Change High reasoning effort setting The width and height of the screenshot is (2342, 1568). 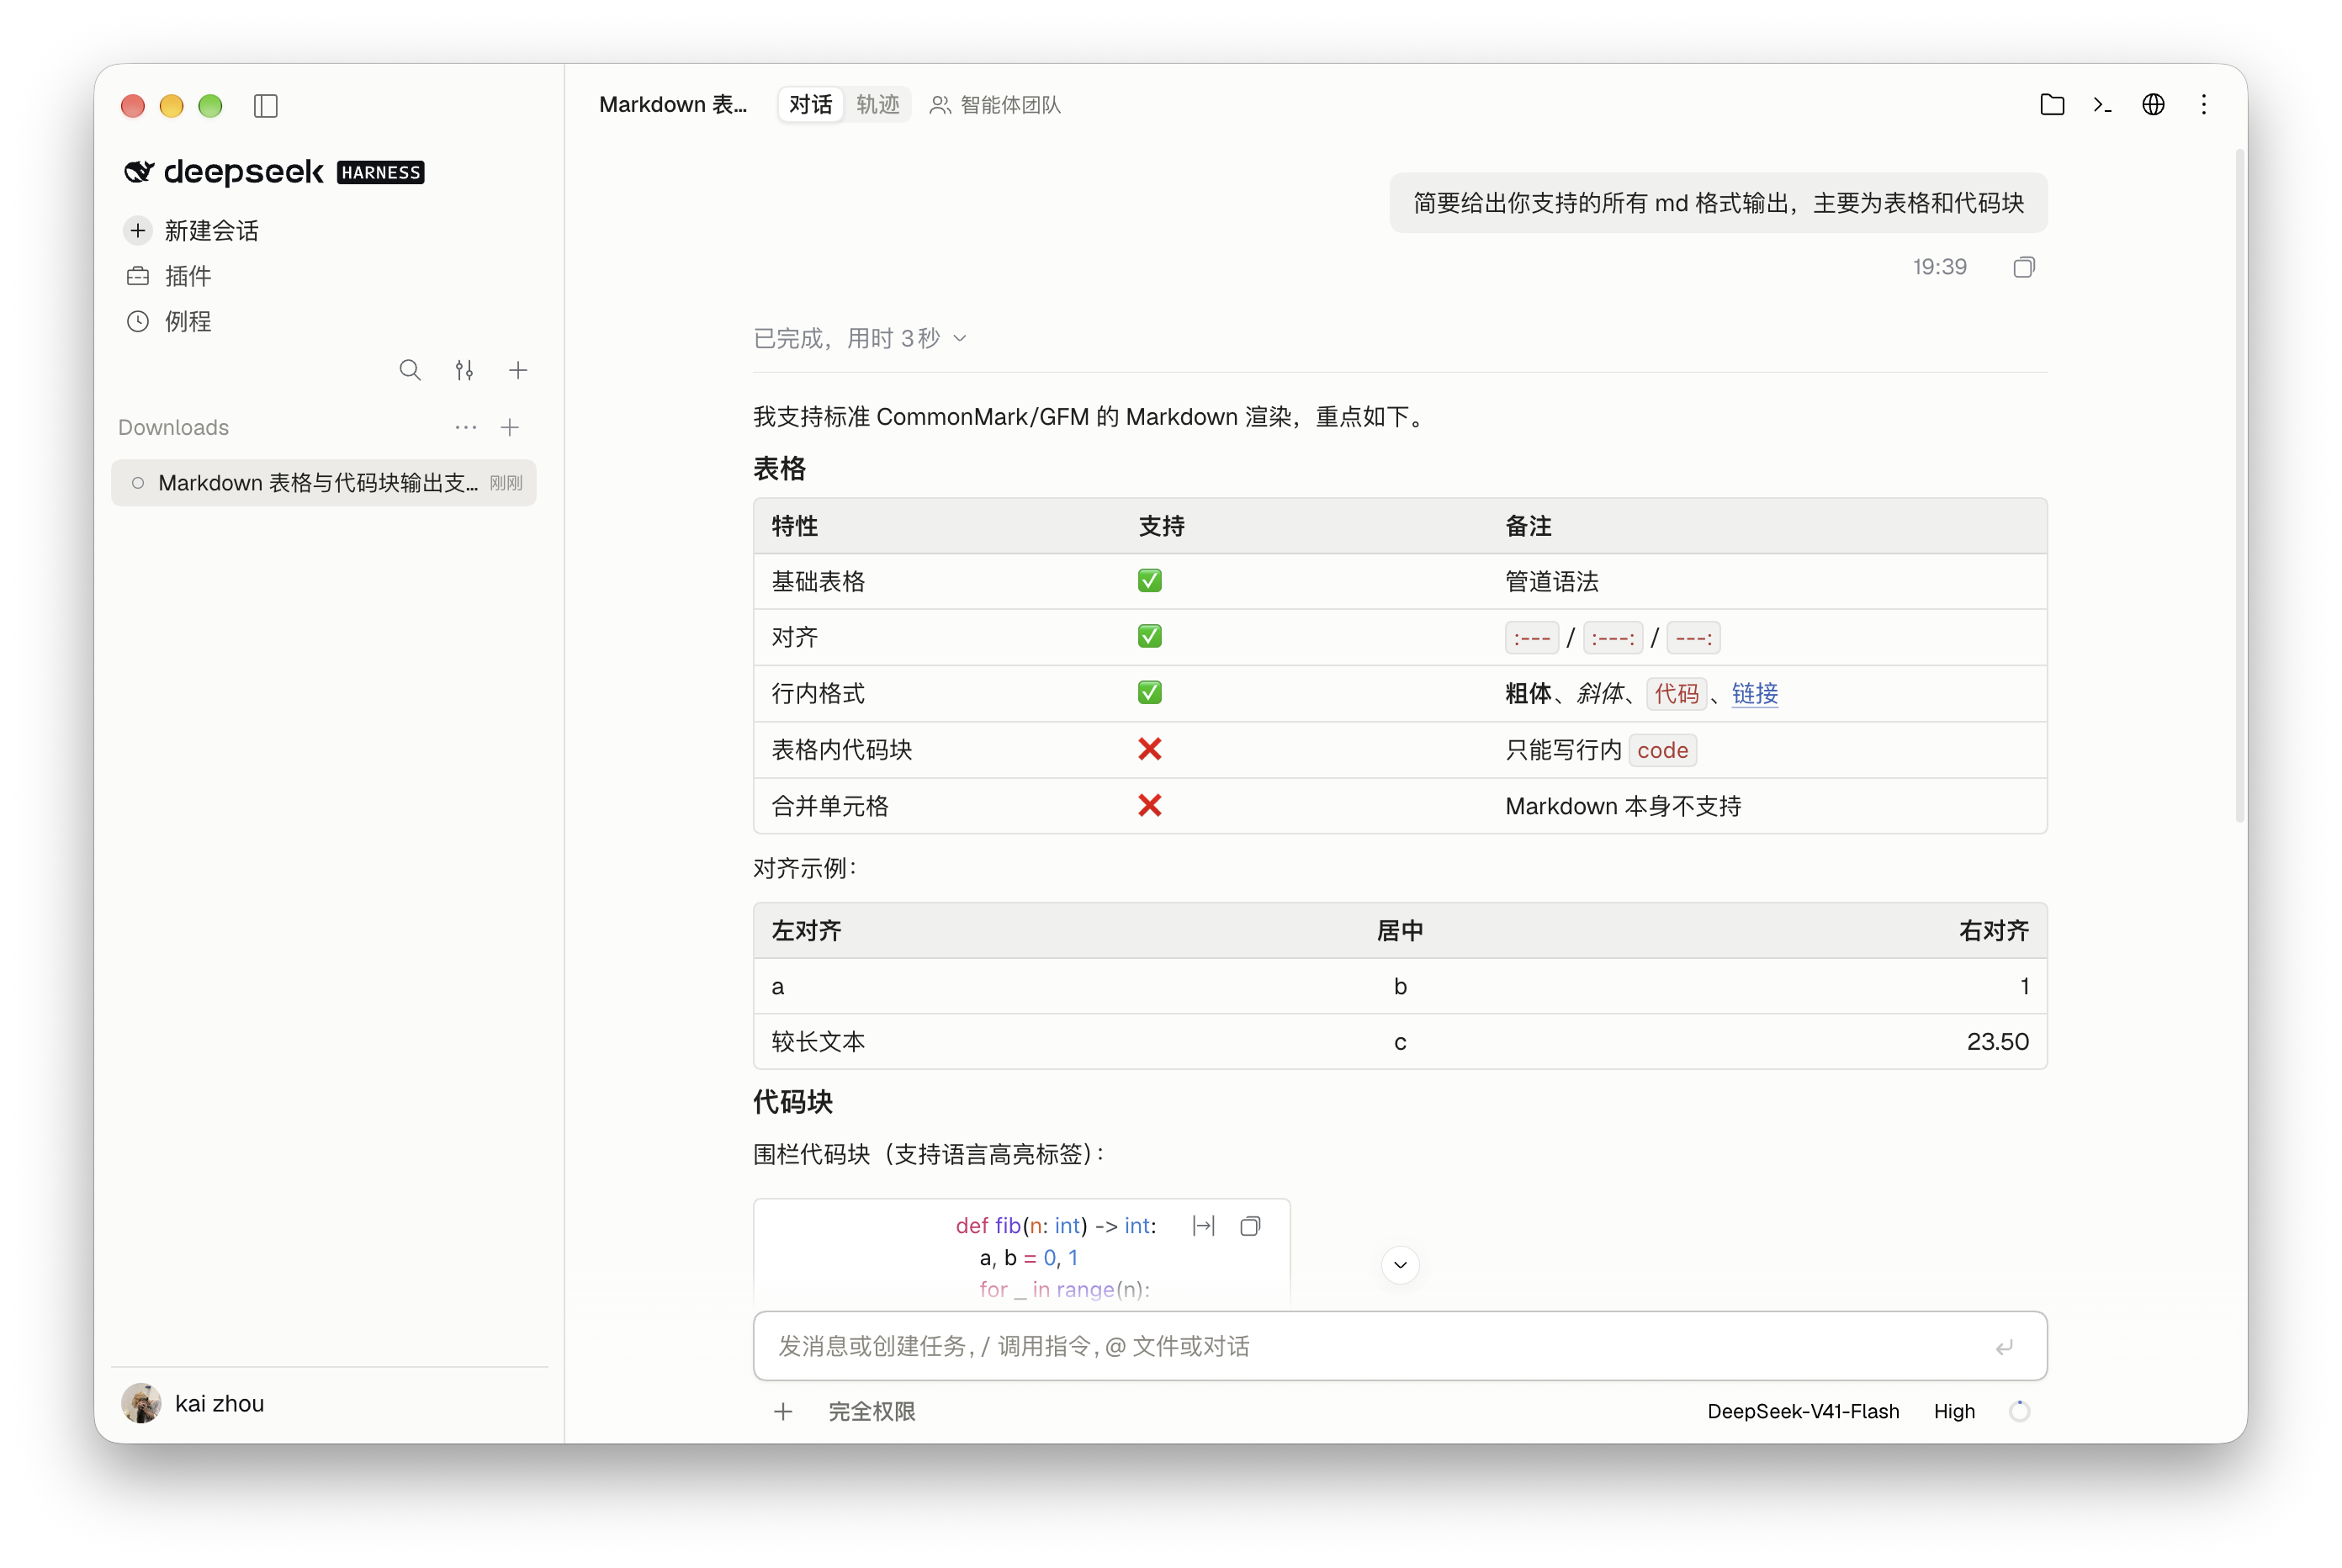(1954, 1411)
